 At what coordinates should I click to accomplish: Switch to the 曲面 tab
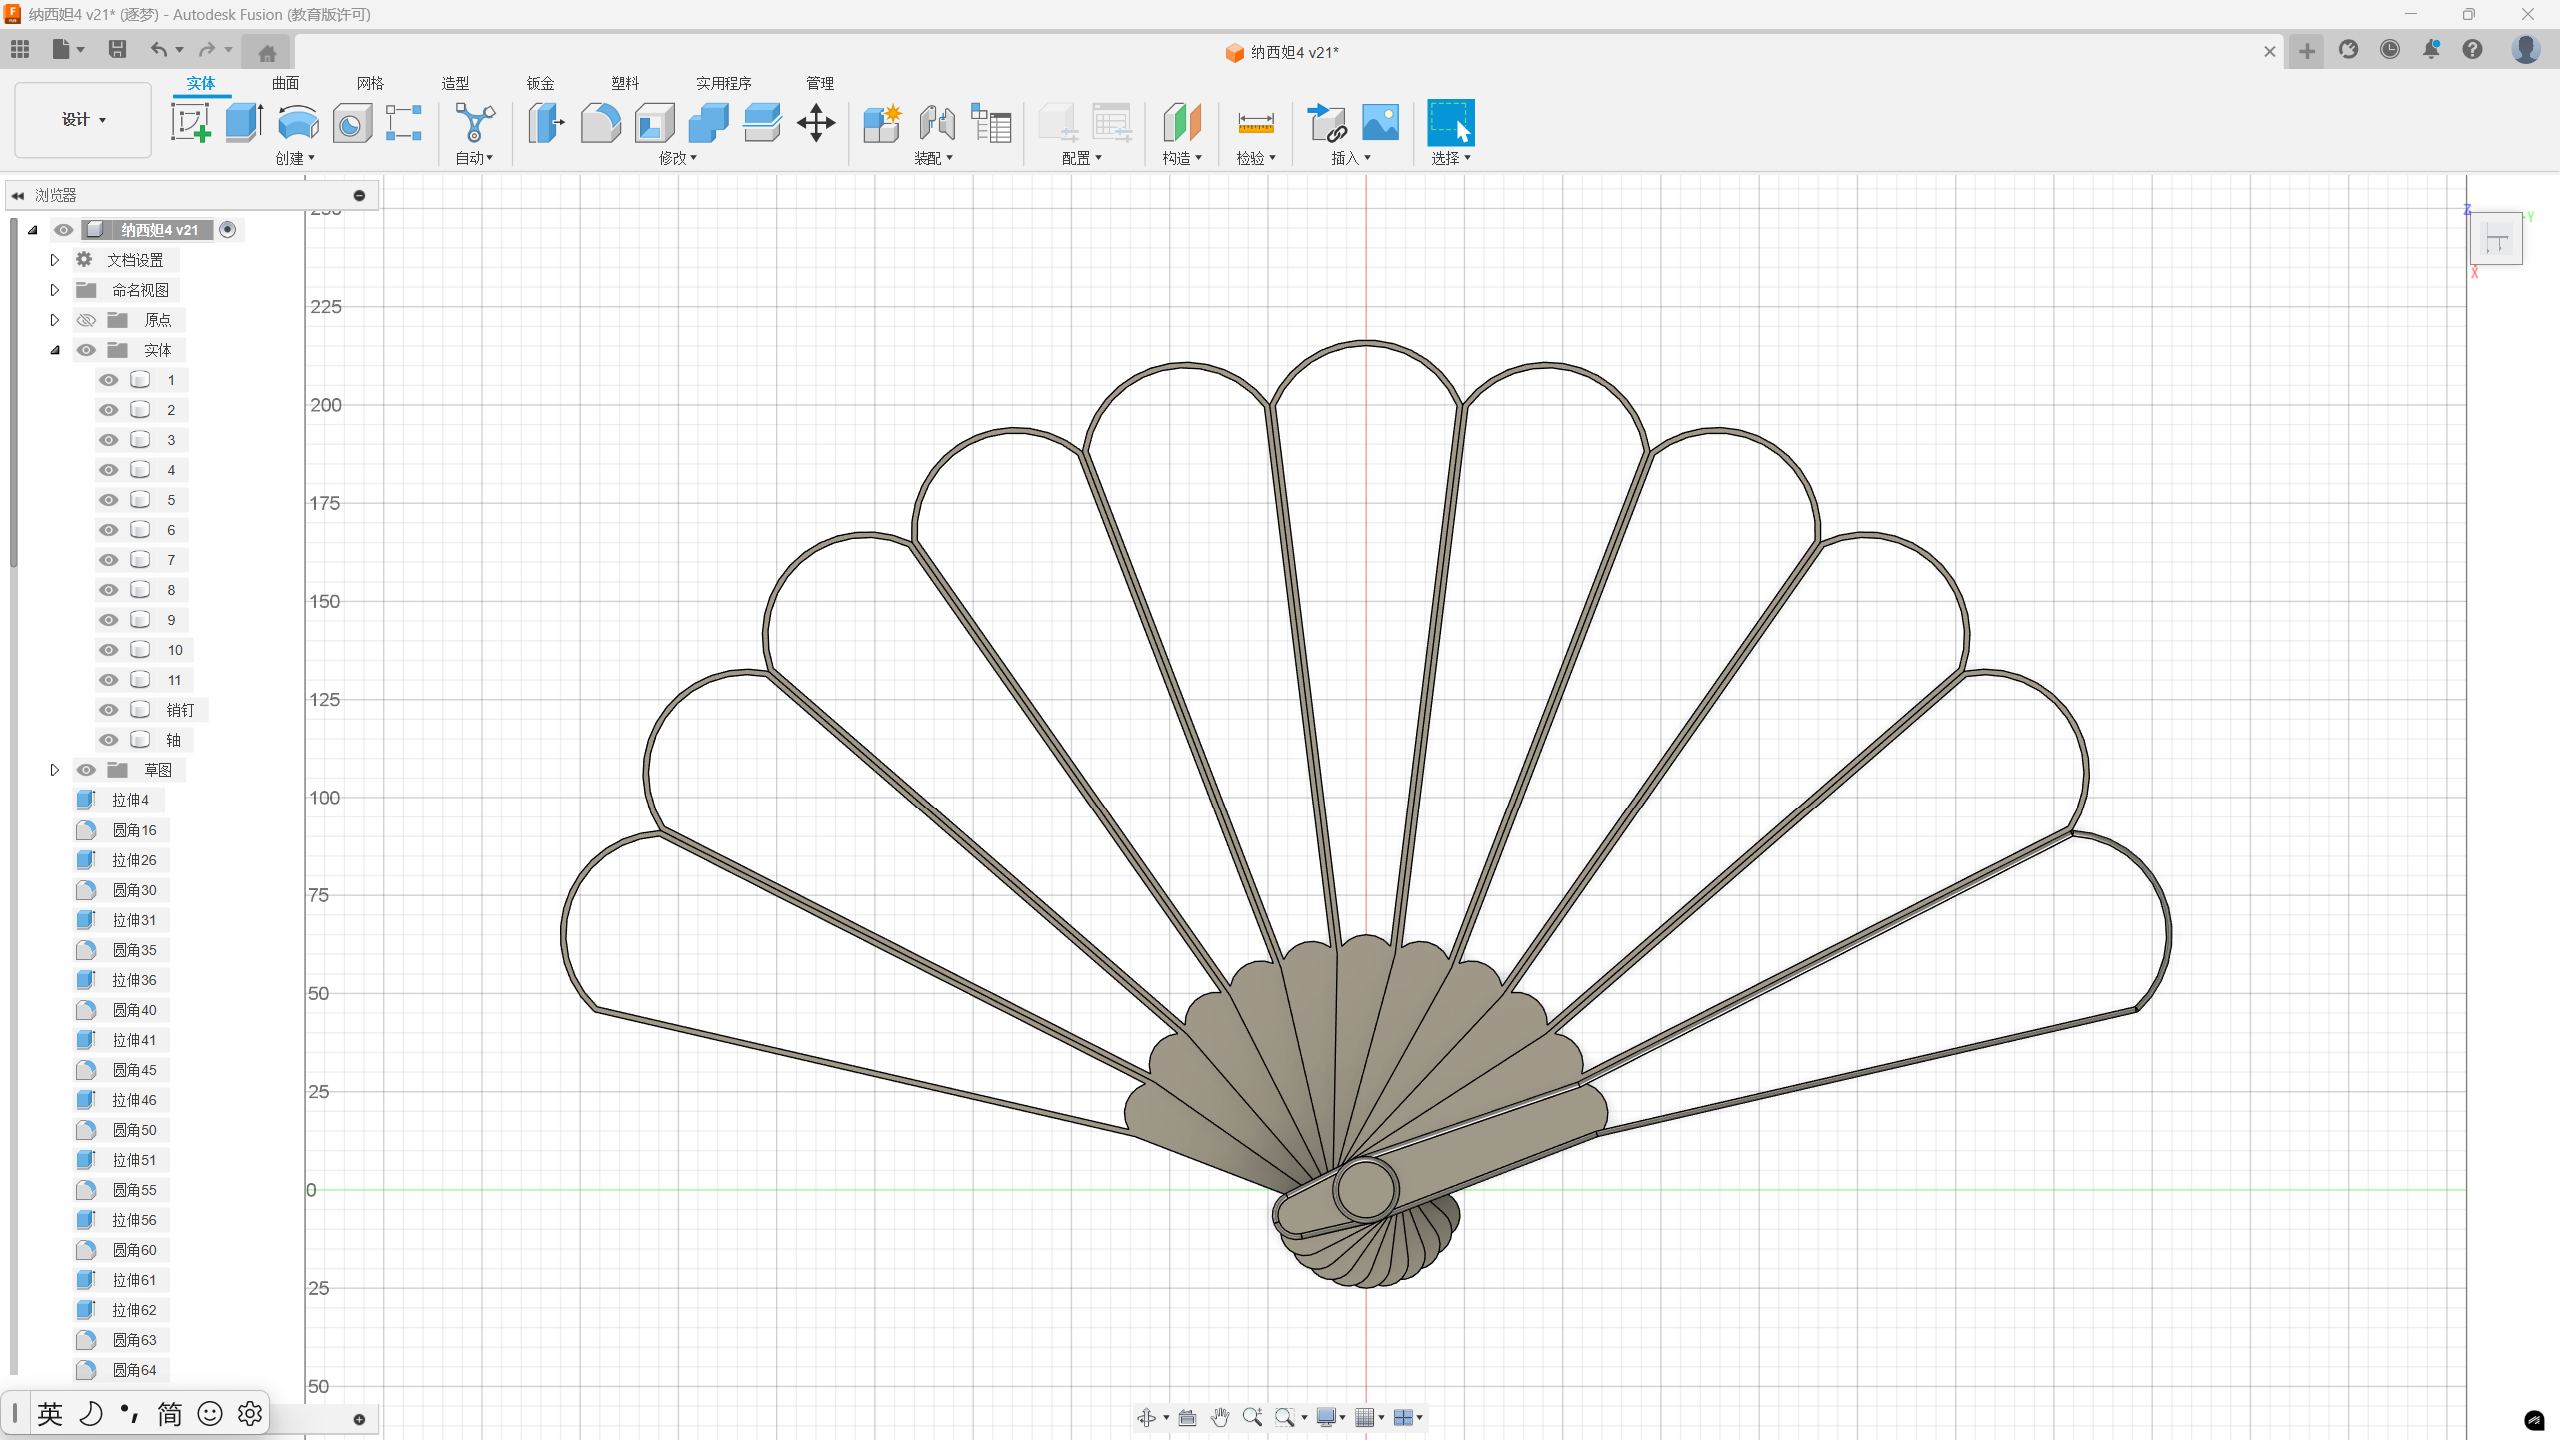[285, 83]
